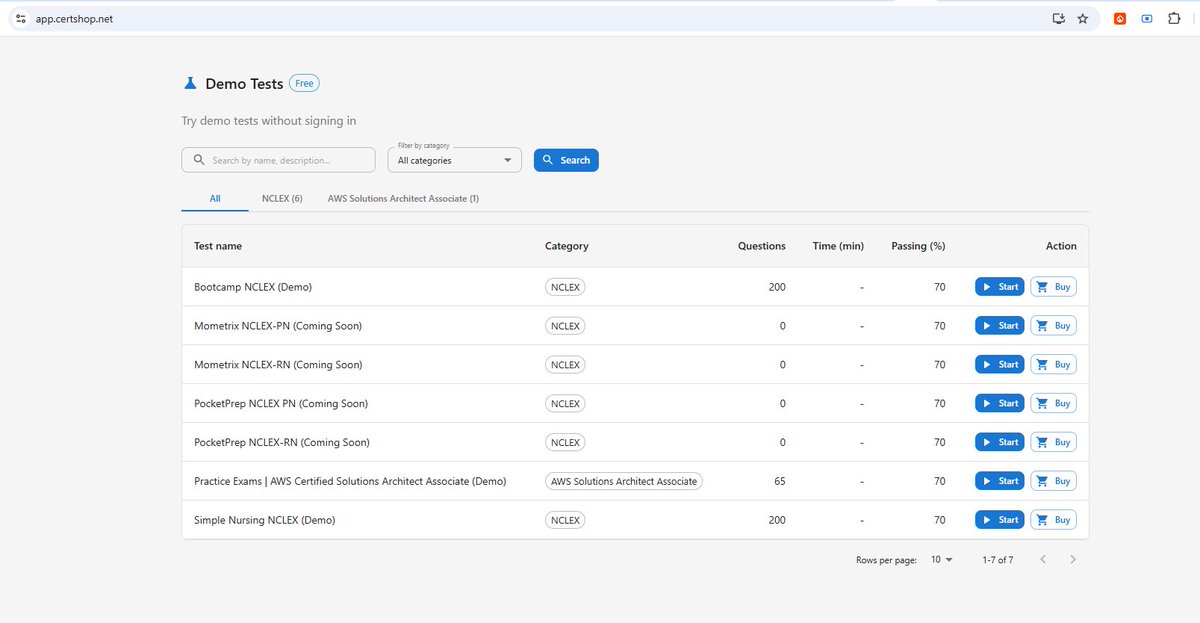Buy the AWS Solutions Architect practice exam
The width and height of the screenshot is (1200, 623).
click(1054, 481)
